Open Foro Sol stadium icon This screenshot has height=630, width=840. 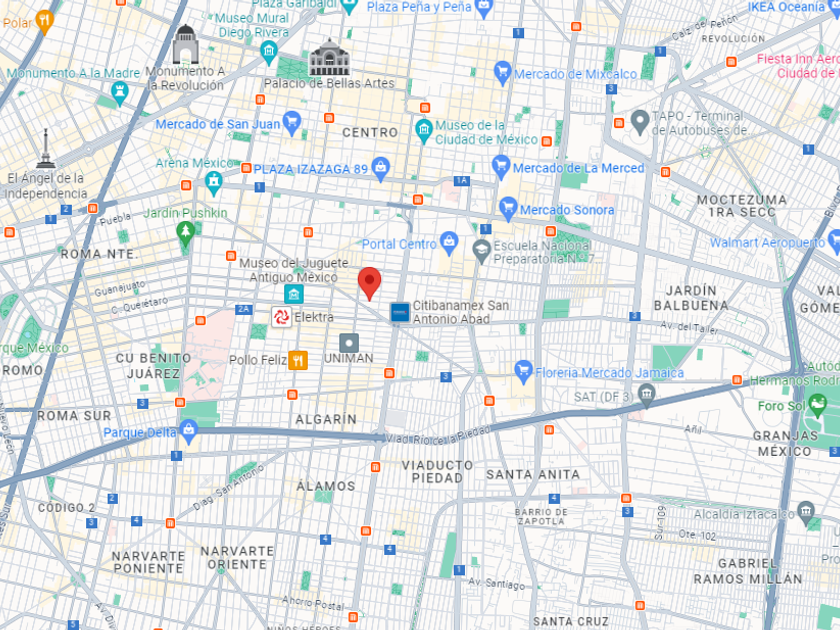(817, 406)
